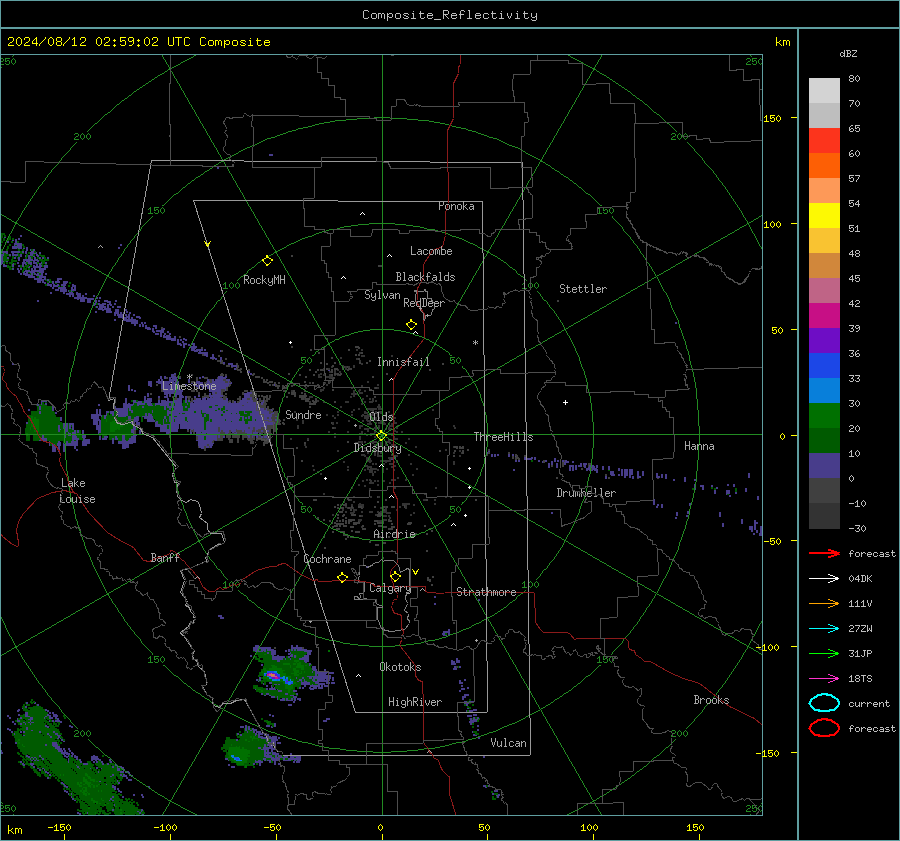Click the cyan current ellipse icon
This screenshot has height=841, width=900.
[824, 703]
